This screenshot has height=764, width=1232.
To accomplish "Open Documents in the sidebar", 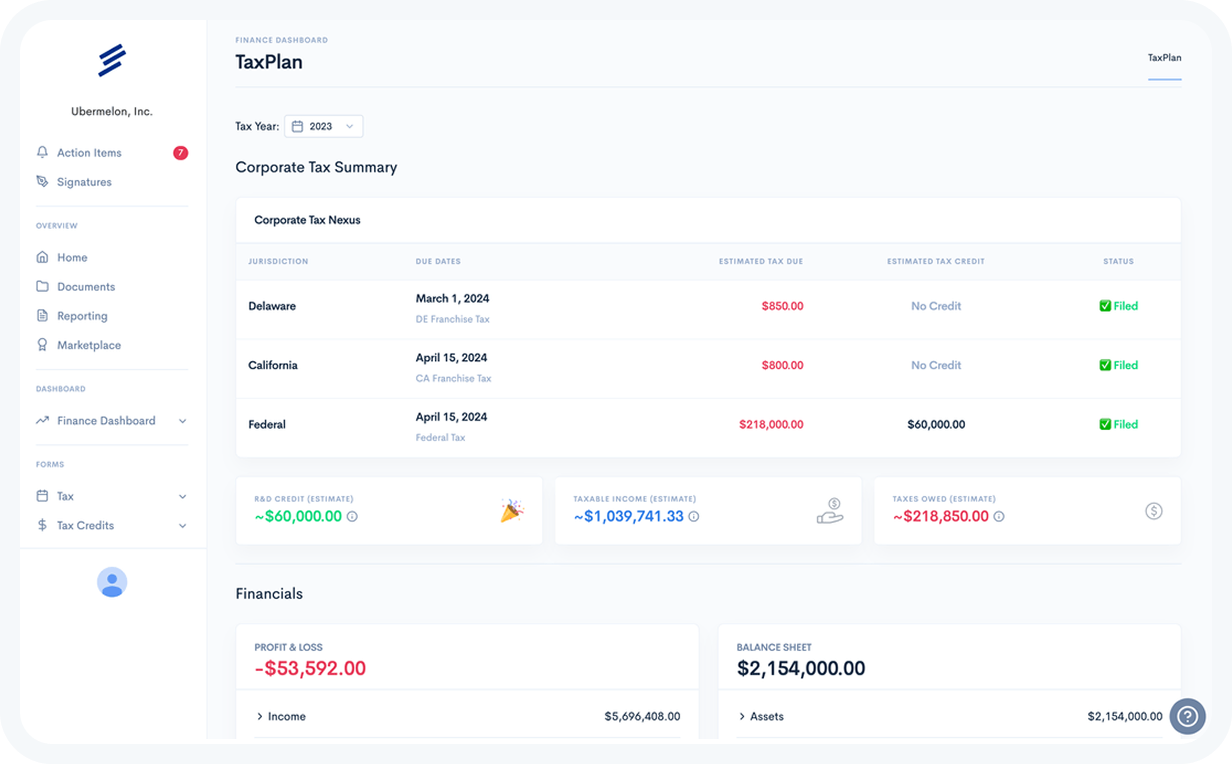I will pos(85,287).
